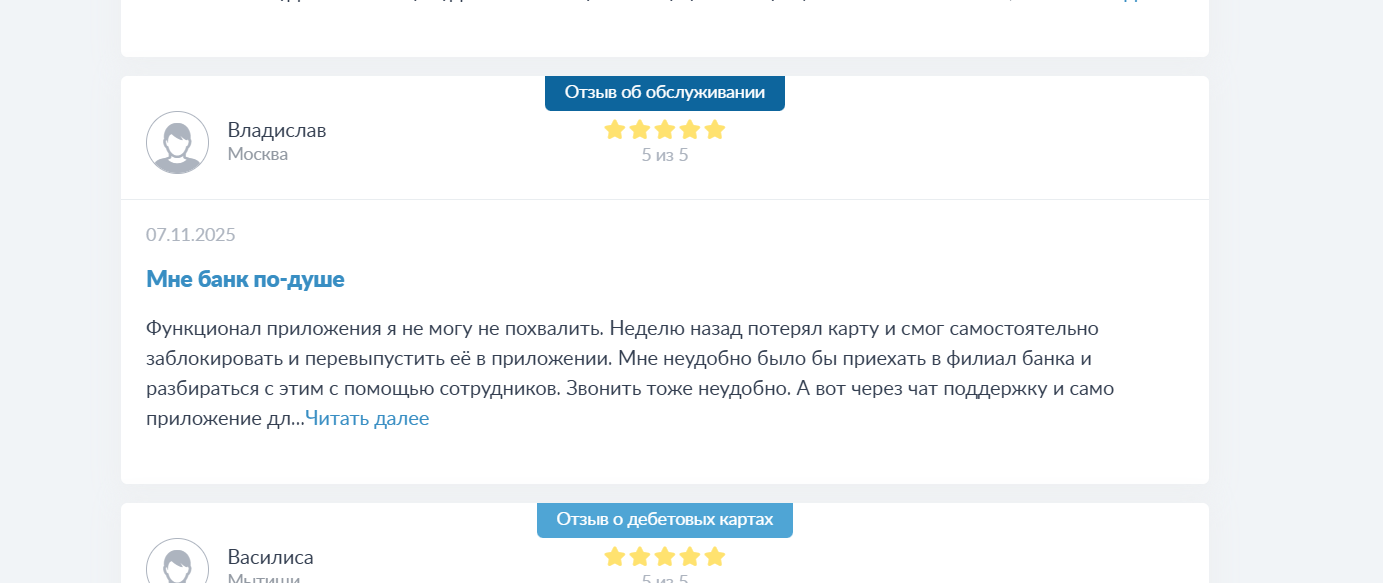The image size is (1383, 583).
Task: Click last star in Василиса's rating
Action: coord(714,557)
